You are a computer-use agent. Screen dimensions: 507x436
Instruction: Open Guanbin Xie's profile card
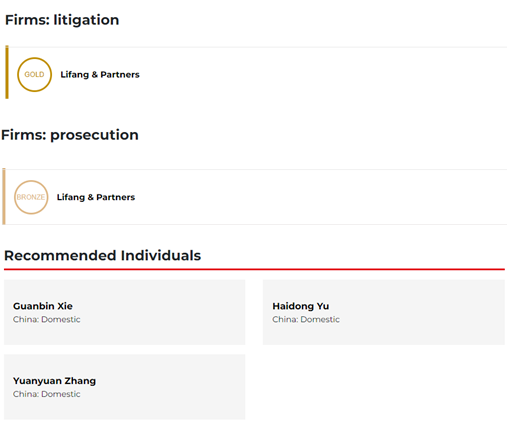[x=124, y=312]
